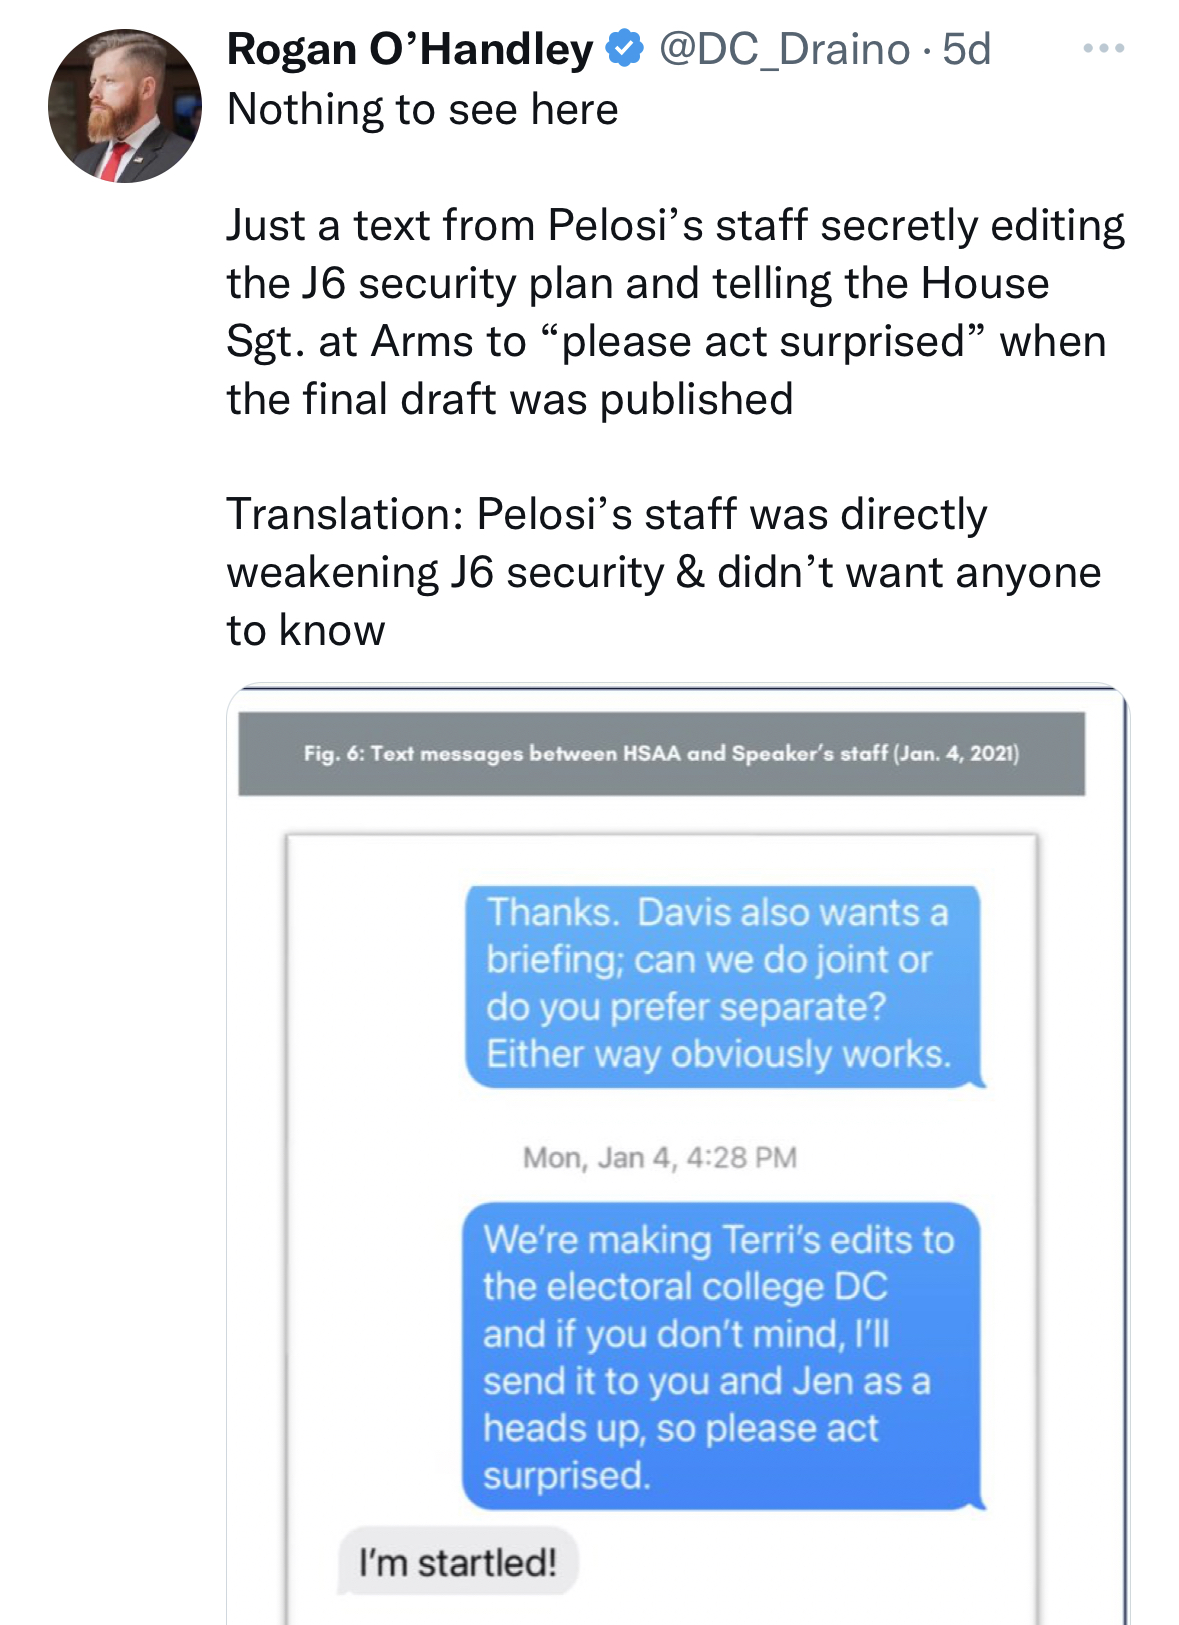Screen dimensions: 1179x1625
Task: Click the "We're making Terri's edits" blue bubble
Action: 720,1354
